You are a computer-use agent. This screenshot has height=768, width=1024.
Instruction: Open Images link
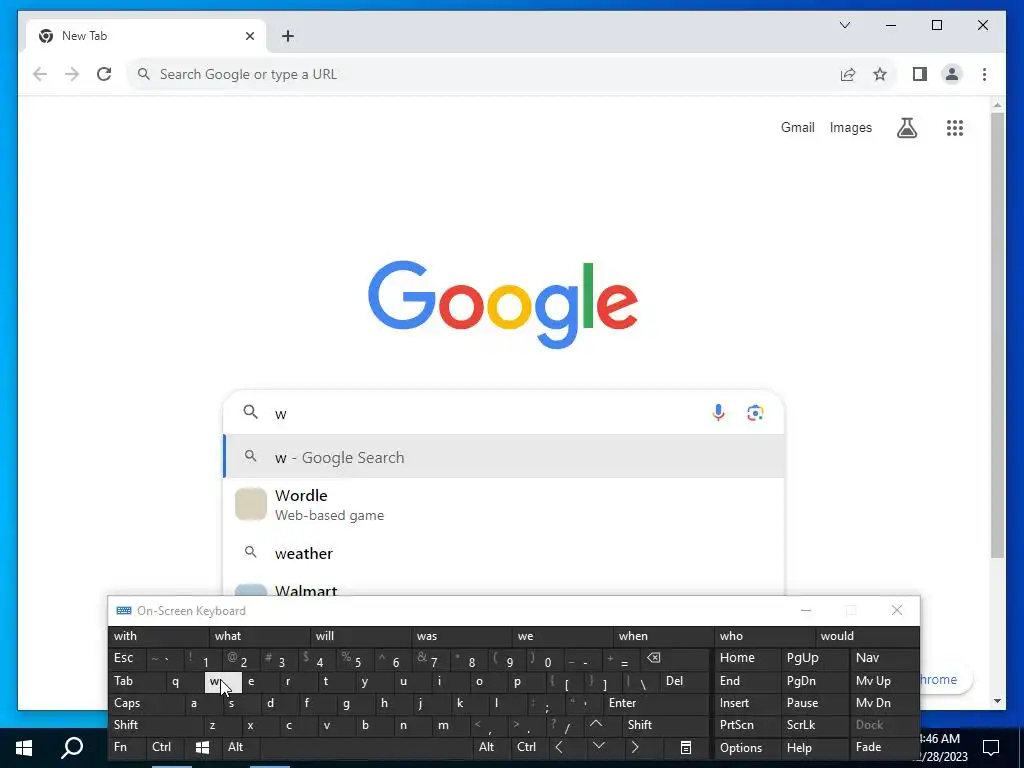coord(850,127)
